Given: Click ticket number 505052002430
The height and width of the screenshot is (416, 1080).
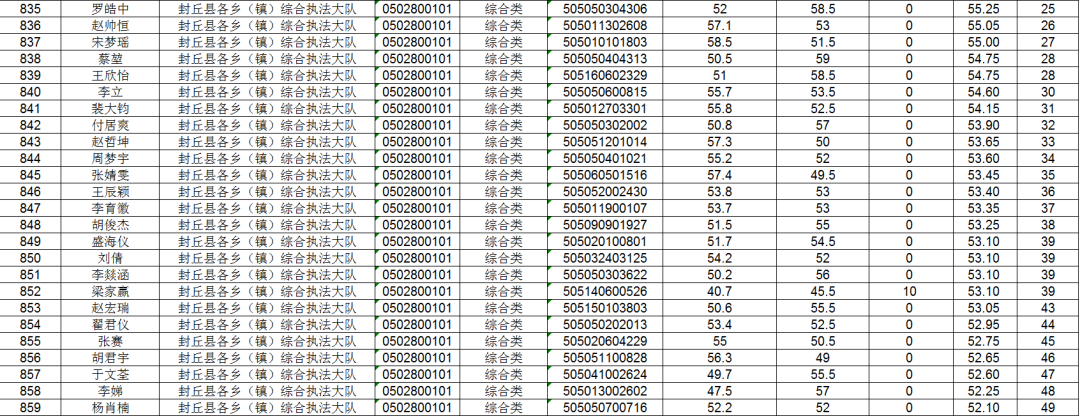Looking at the screenshot, I should (x=605, y=191).
